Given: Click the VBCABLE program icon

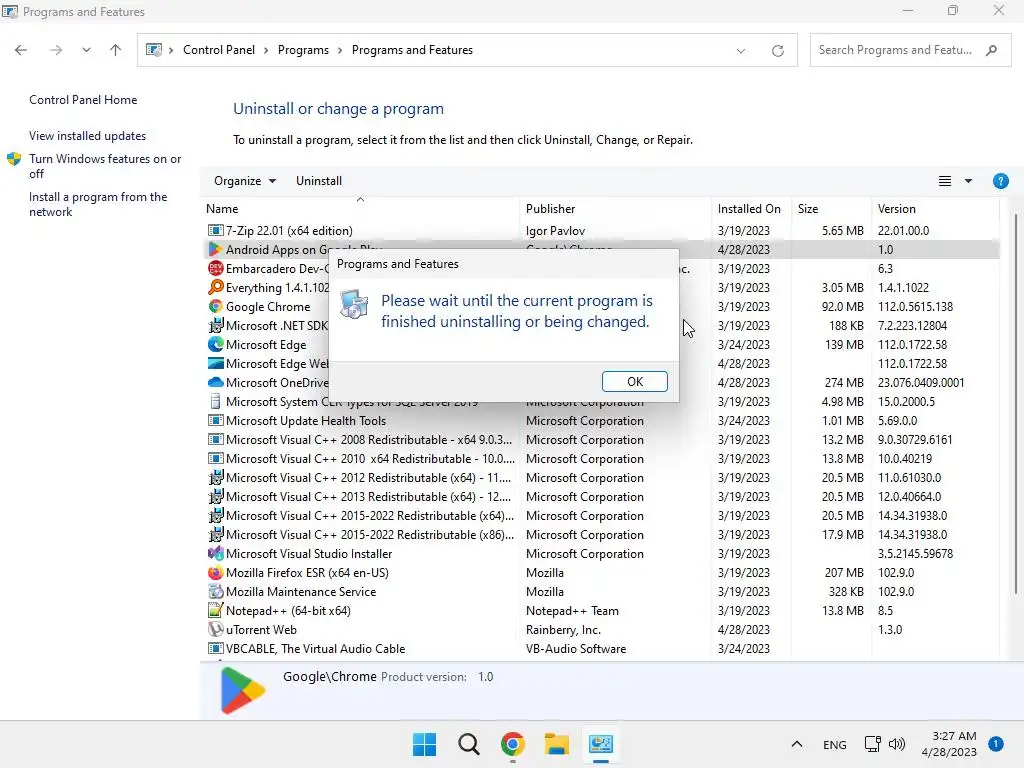Looking at the screenshot, I should pyautogui.click(x=215, y=648).
